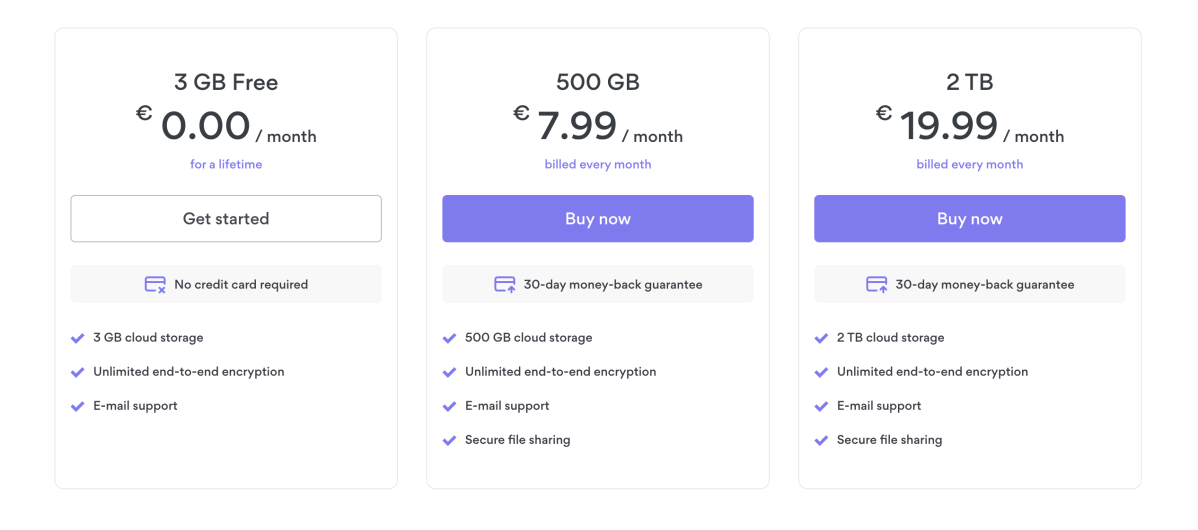1198x530 pixels.
Task: Click 30-day money-back guarantee under 500 GB
Action: point(612,285)
